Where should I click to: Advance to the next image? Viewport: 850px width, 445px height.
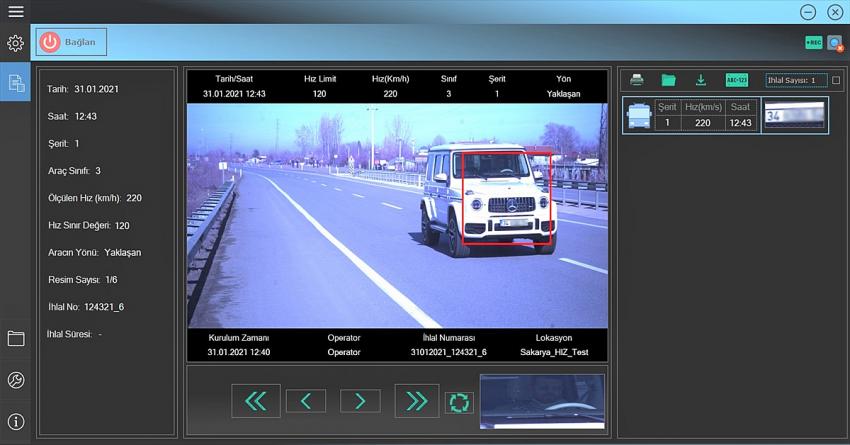pyautogui.click(x=360, y=401)
